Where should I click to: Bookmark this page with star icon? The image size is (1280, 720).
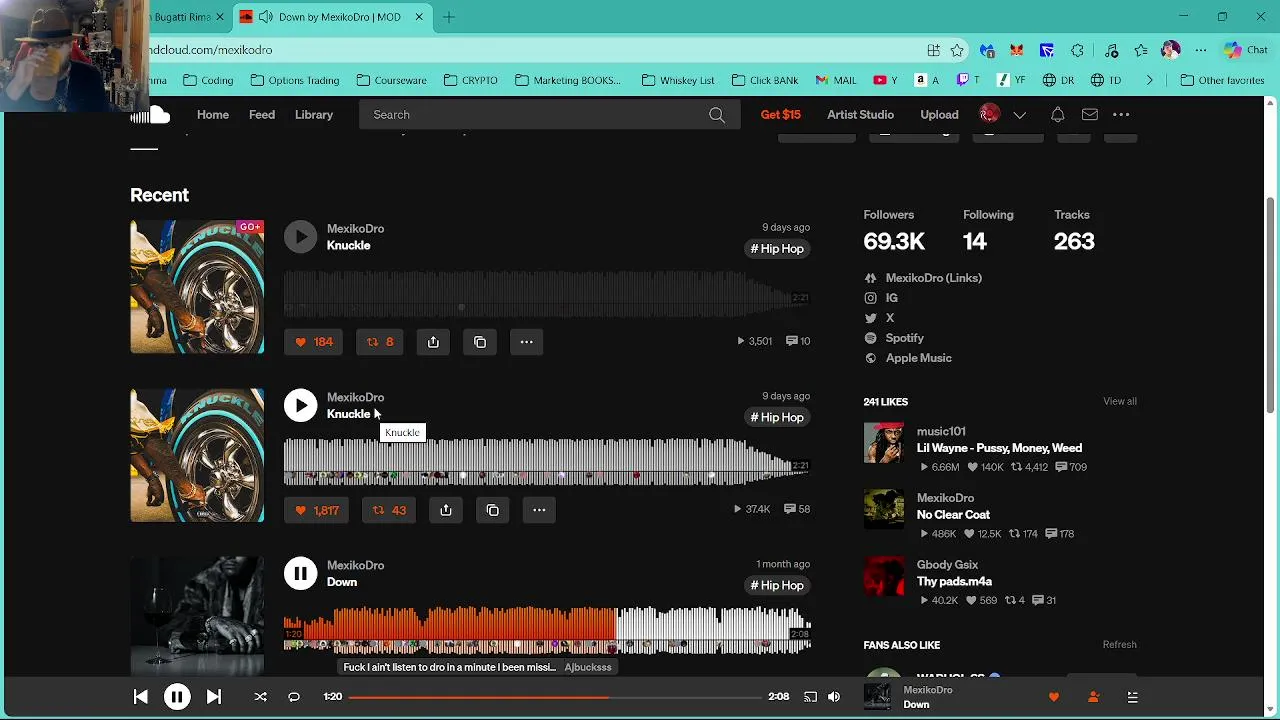click(957, 50)
